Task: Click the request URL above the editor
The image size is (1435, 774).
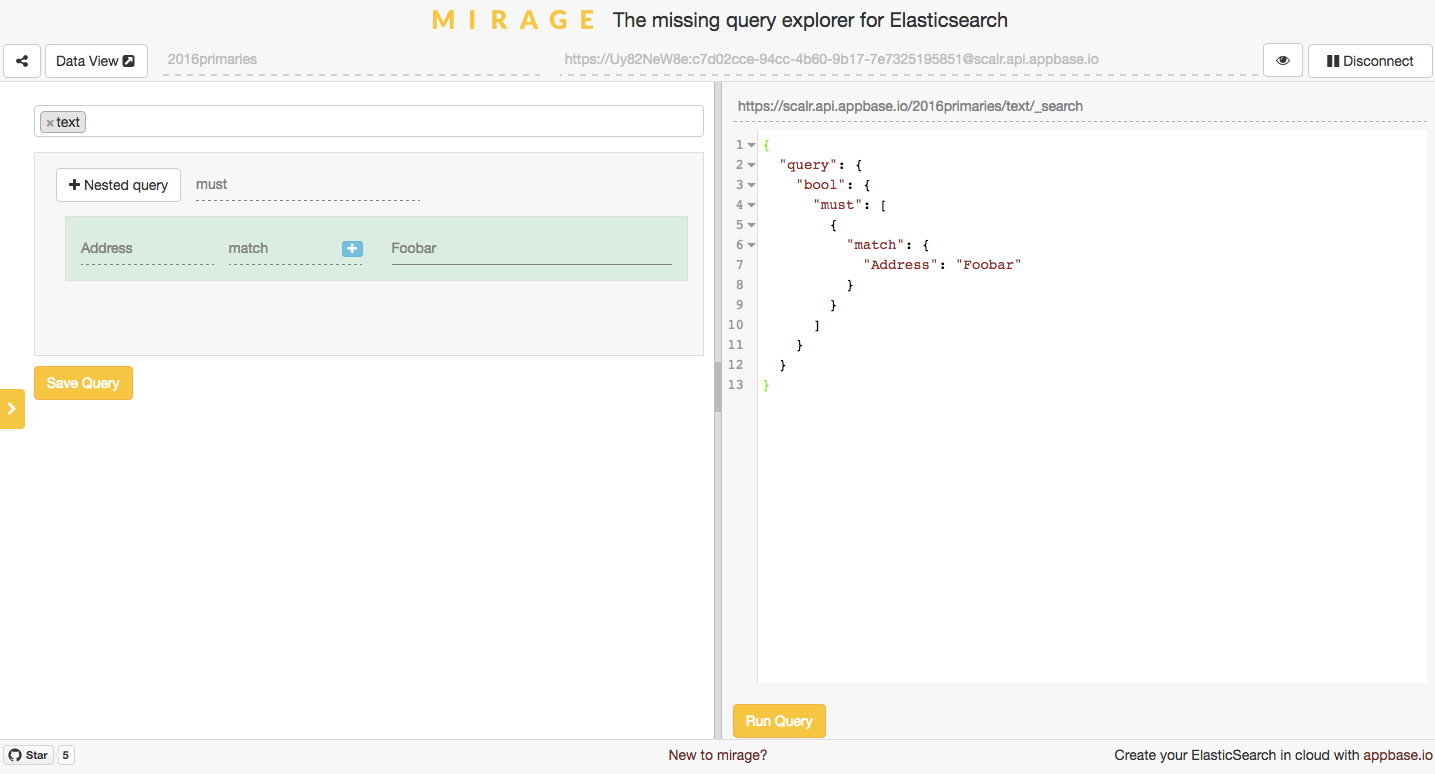Action: 910,106
